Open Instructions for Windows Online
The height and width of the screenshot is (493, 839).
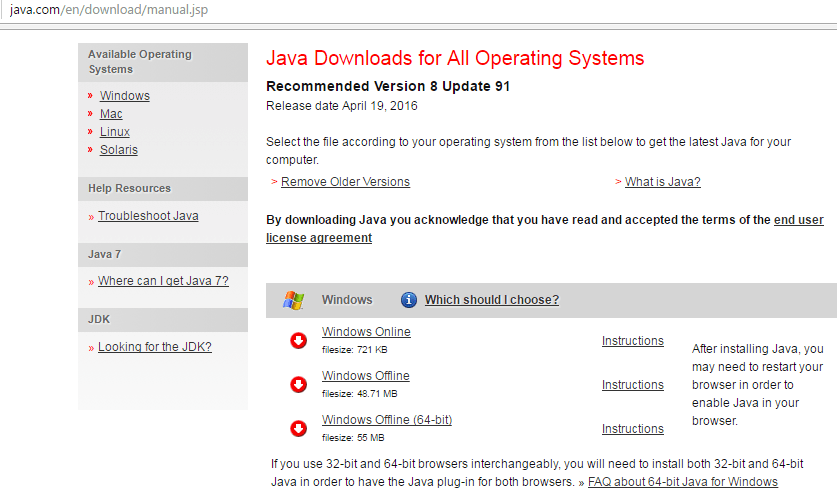tap(632, 341)
